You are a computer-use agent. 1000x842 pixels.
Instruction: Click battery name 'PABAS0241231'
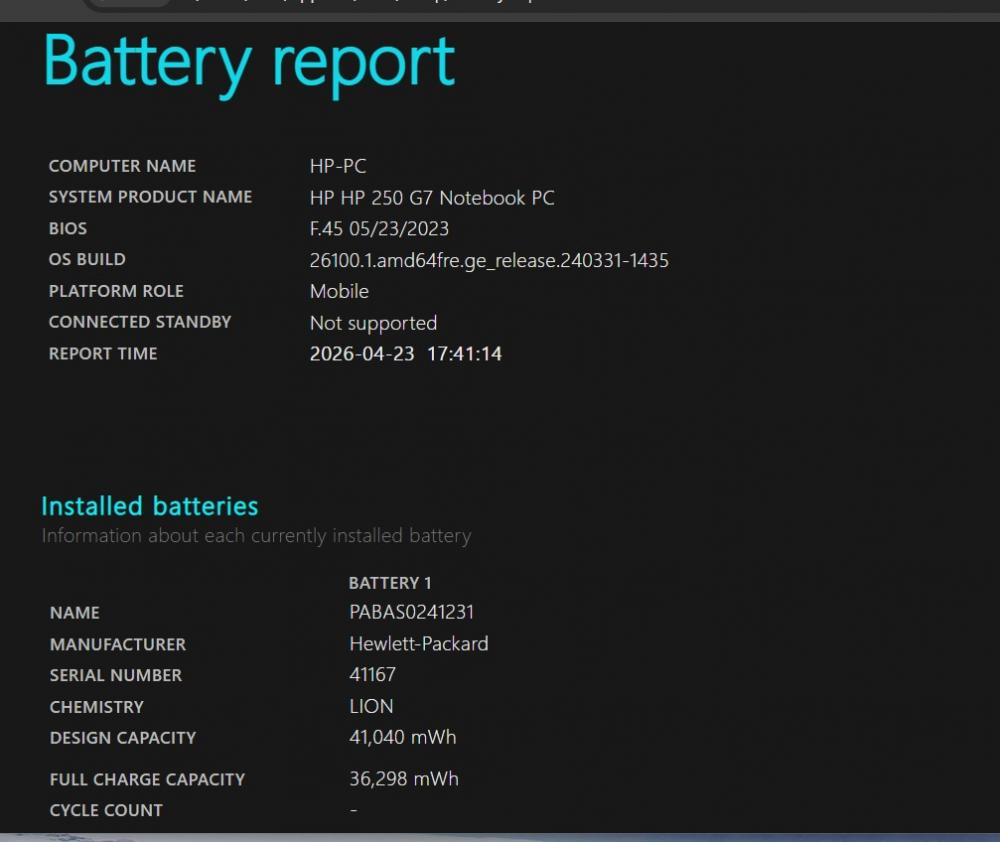coord(412,612)
